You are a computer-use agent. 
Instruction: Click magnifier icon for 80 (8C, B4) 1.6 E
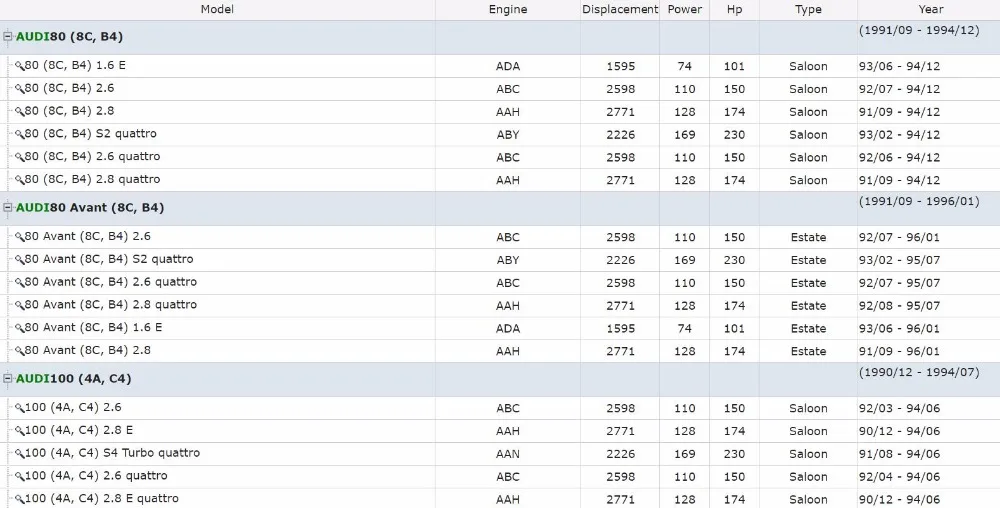(x=19, y=66)
